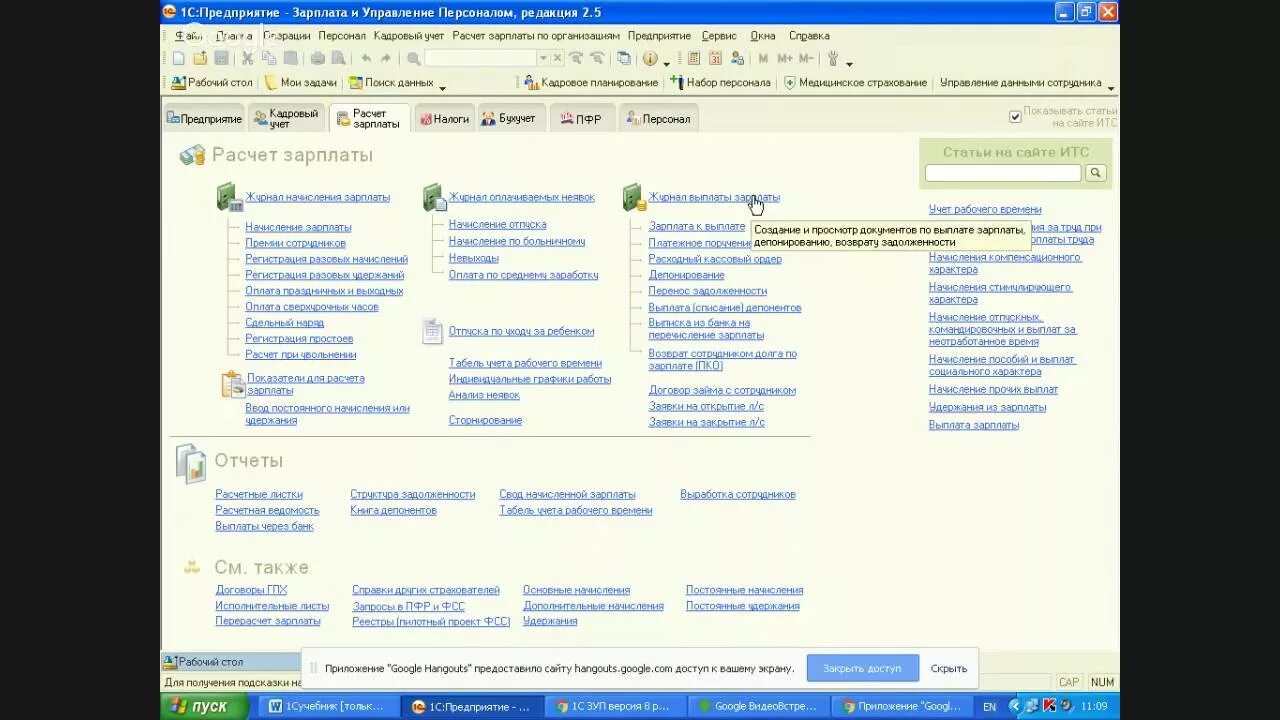Click the New document toolbar icon
1280x720 pixels.
click(x=178, y=58)
